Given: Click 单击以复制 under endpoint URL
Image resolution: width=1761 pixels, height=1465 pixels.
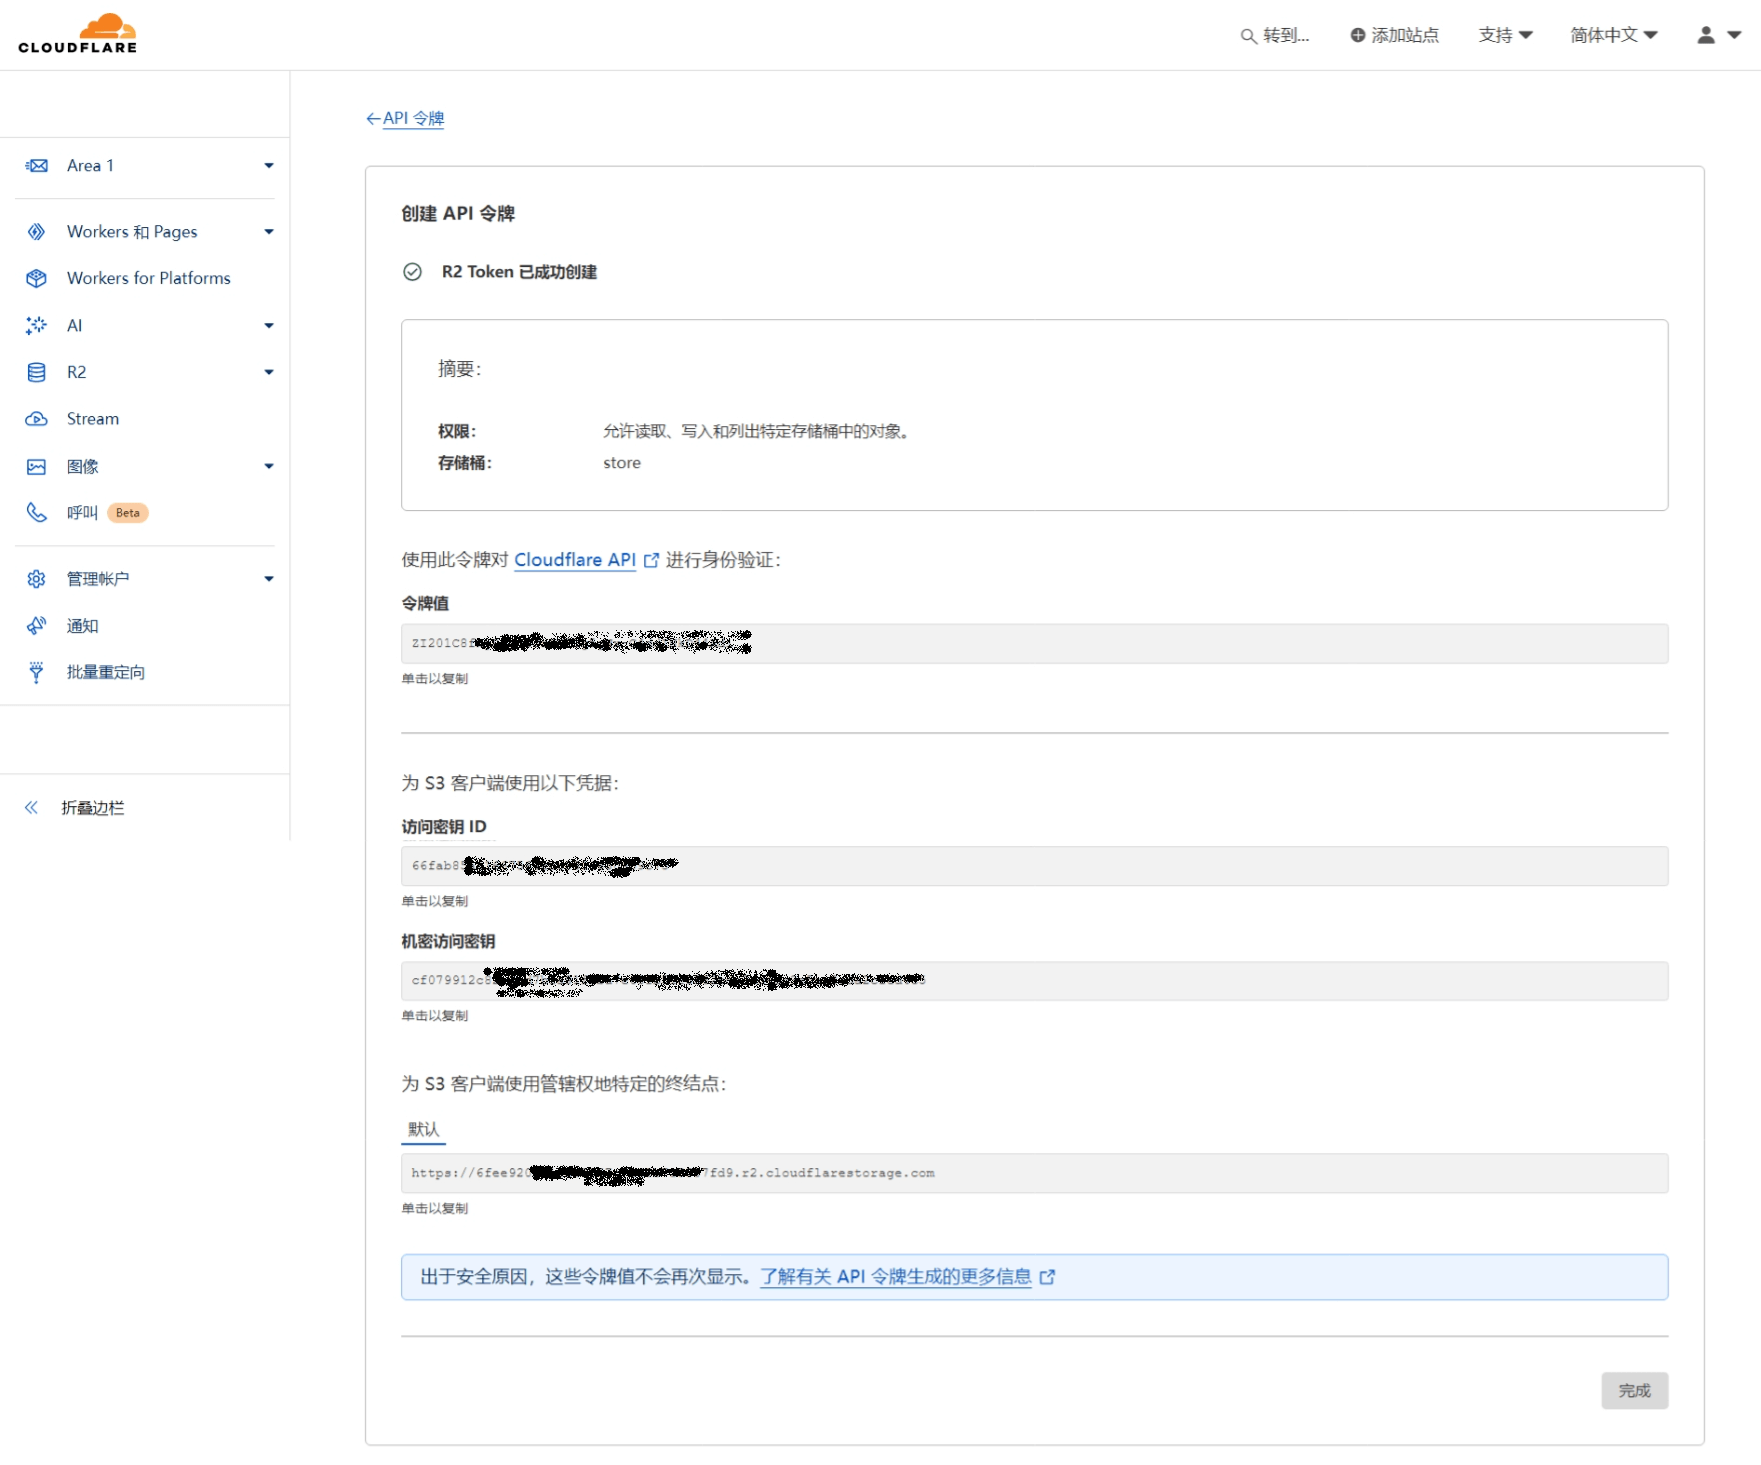Looking at the screenshot, I should (x=435, y=1208).
